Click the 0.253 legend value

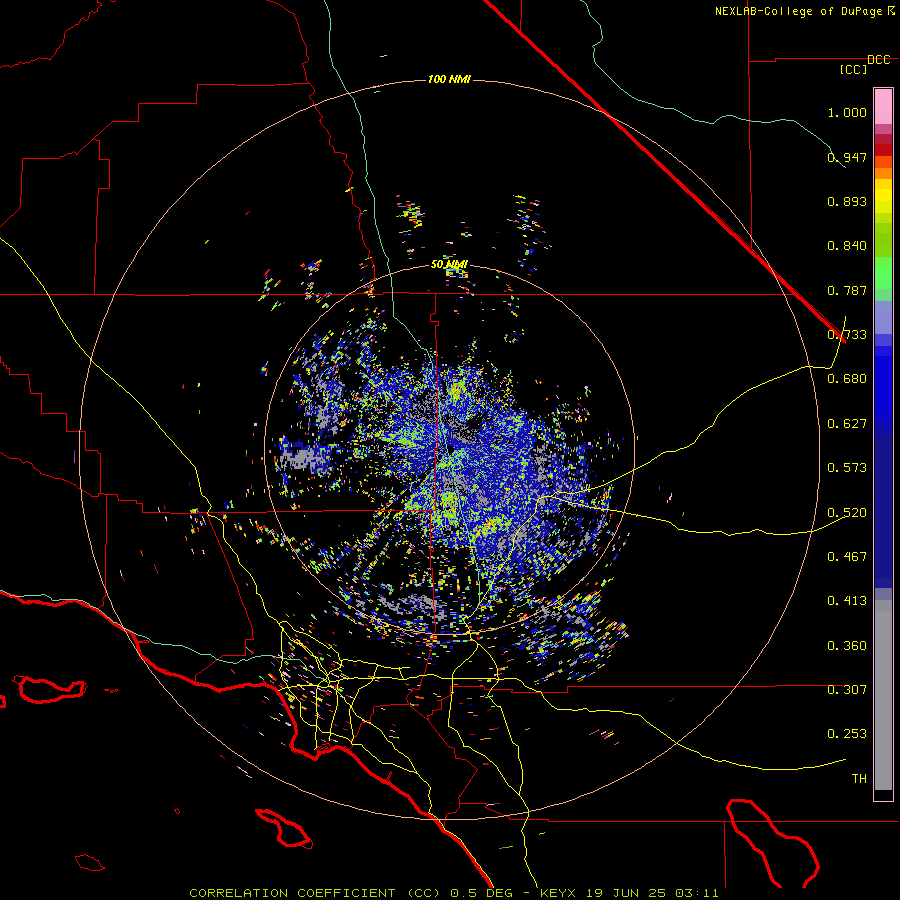[x=847, y=734]
